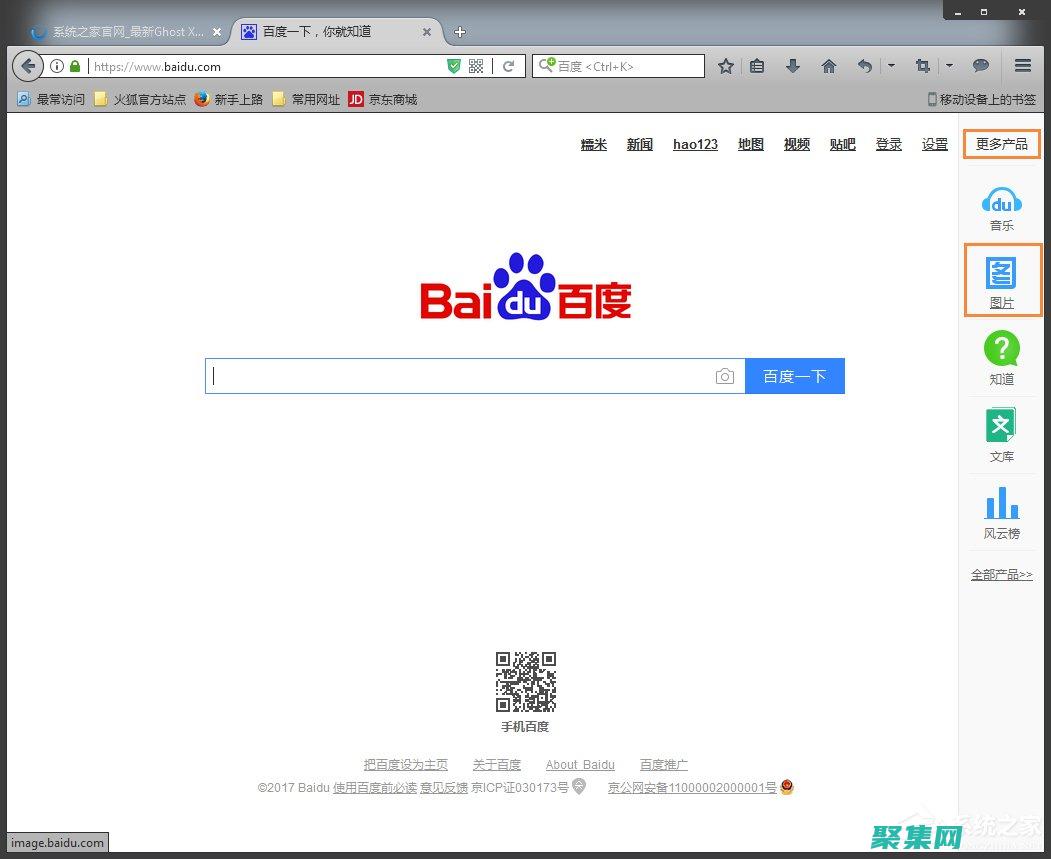
Task: Click the 手机百度 QR code
Action: [x=524, y=684]
